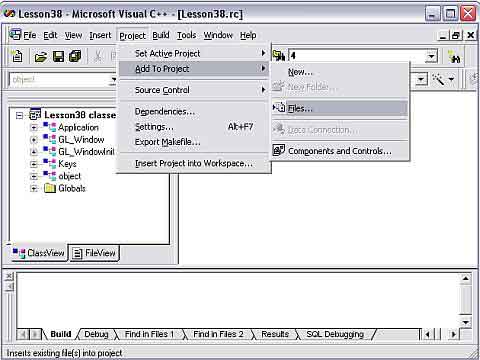Switch to the Find in Files 2 tab

point(218,334)
